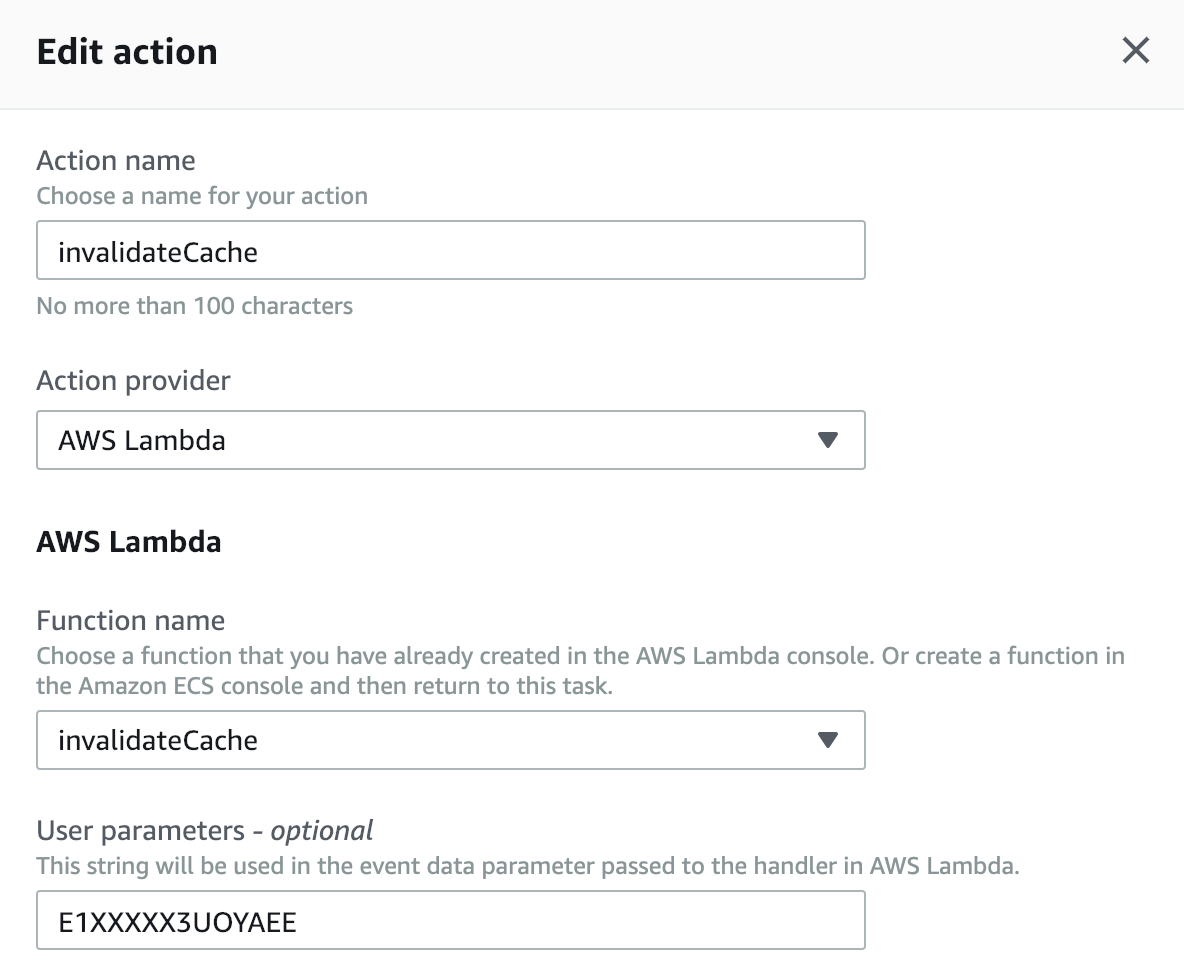Click the Action provider dropdown arrow icon
1184x970 pixels.
[827, 440]
